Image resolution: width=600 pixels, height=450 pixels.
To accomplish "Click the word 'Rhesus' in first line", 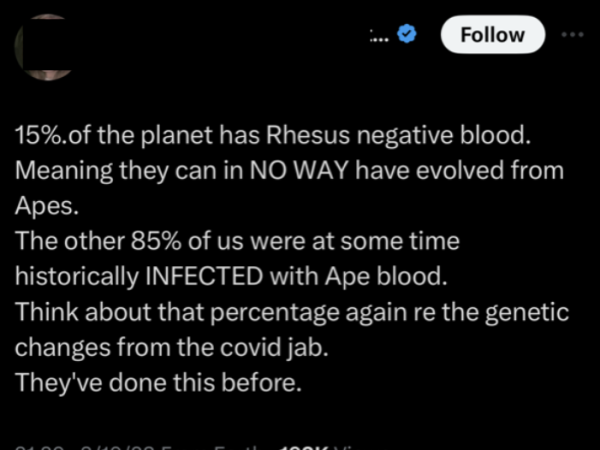I will coord(308,135).
